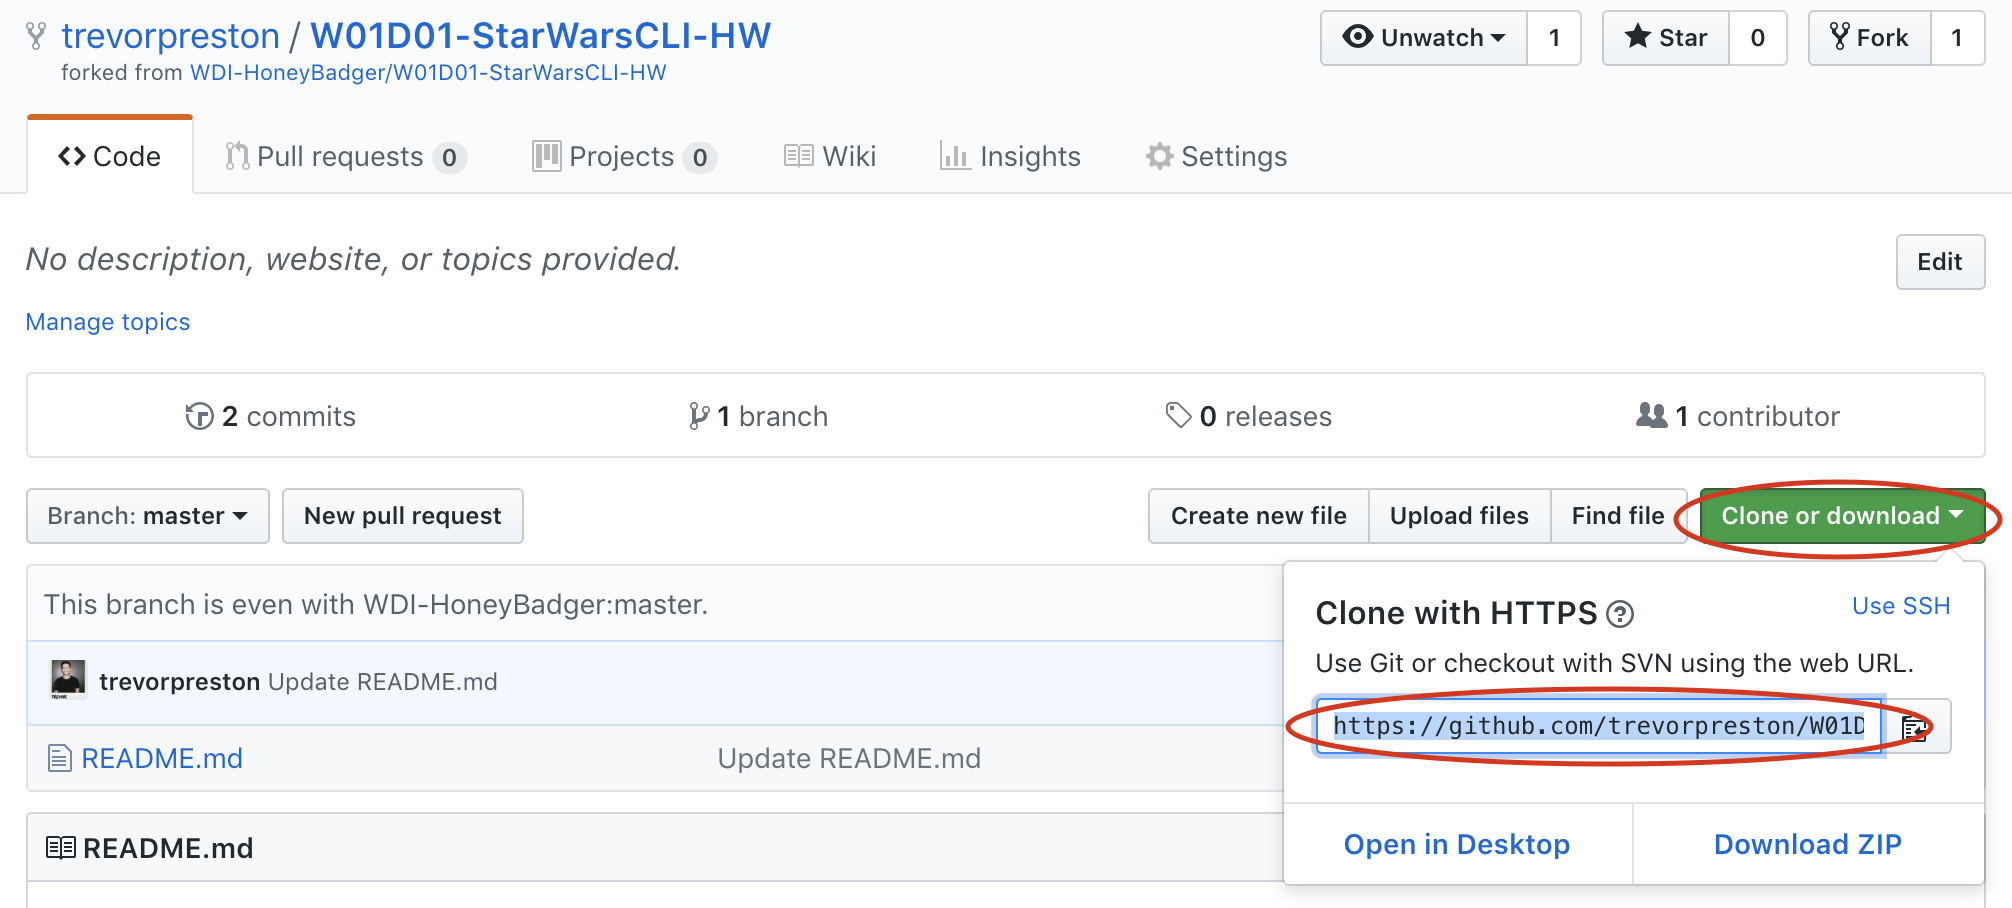Screen dimensions: 2012x908
Task: Toggle the Clone or download dropdown
Action: click(x=1842, y=516)
